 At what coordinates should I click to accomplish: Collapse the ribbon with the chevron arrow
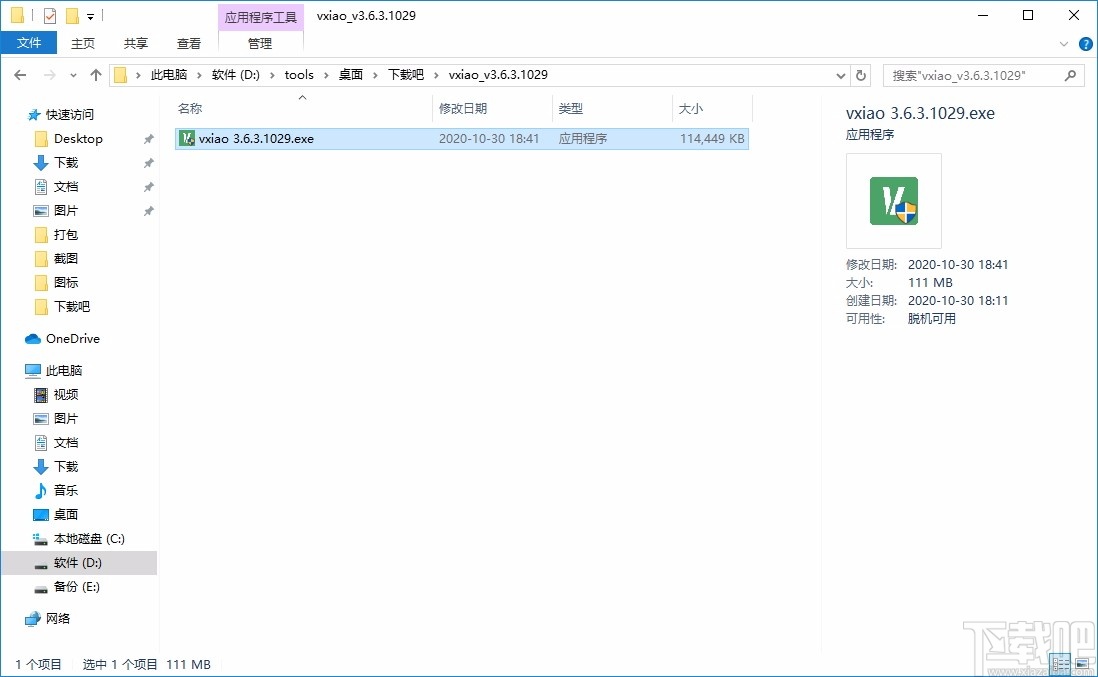tap(1062, 43)
